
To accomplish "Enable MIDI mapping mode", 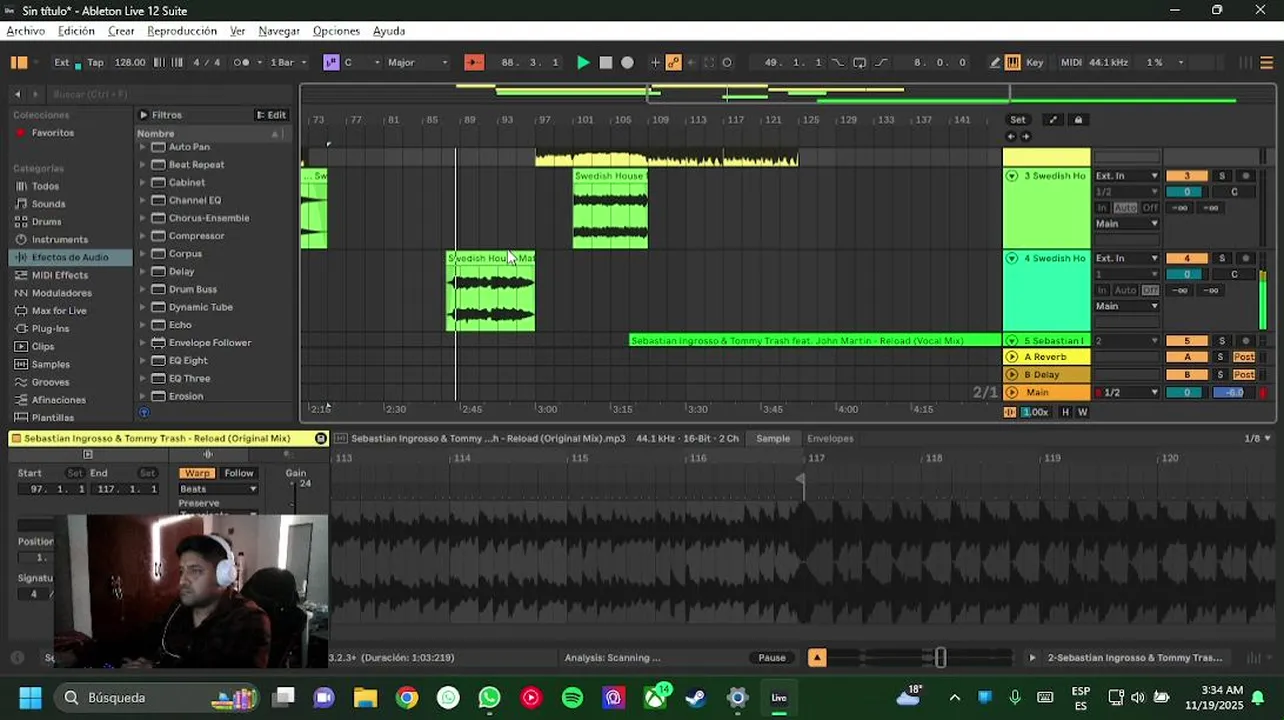I will pyautogui.click(x=1071, y=62).
